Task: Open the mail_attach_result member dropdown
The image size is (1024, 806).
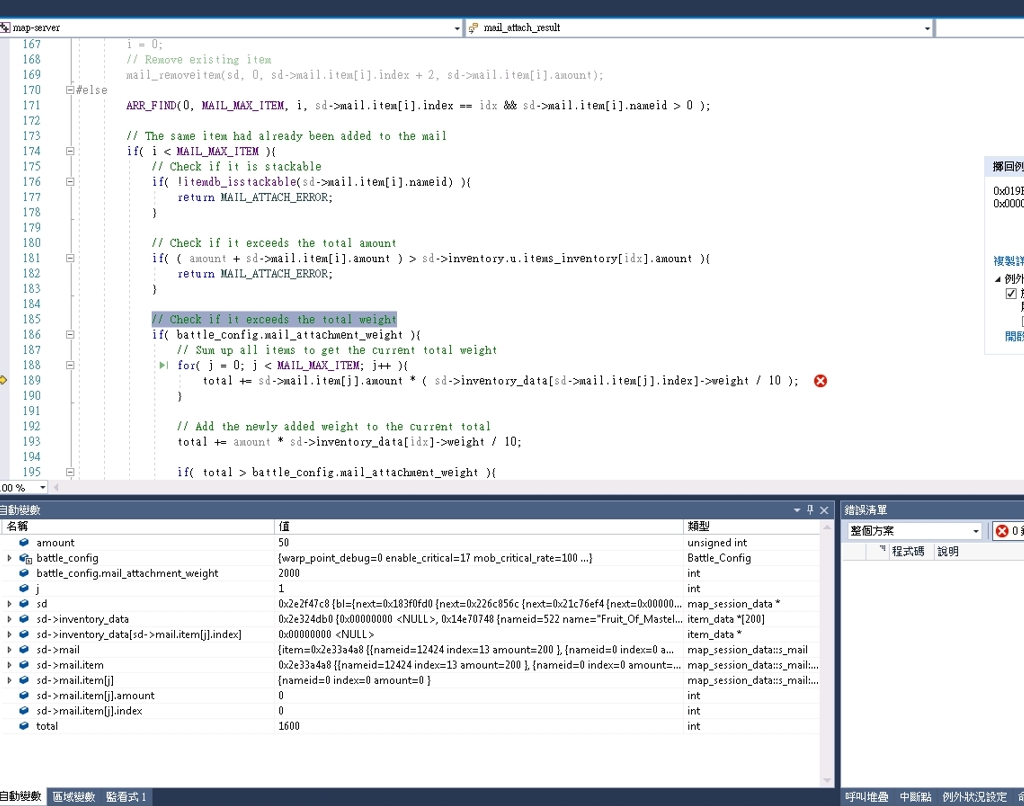Action: [927, 28]
